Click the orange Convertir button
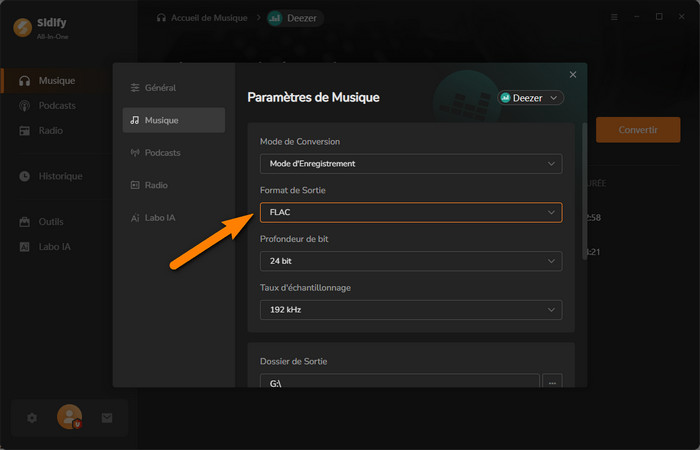The width and height of the screenshot is (700, 450). 637,130
